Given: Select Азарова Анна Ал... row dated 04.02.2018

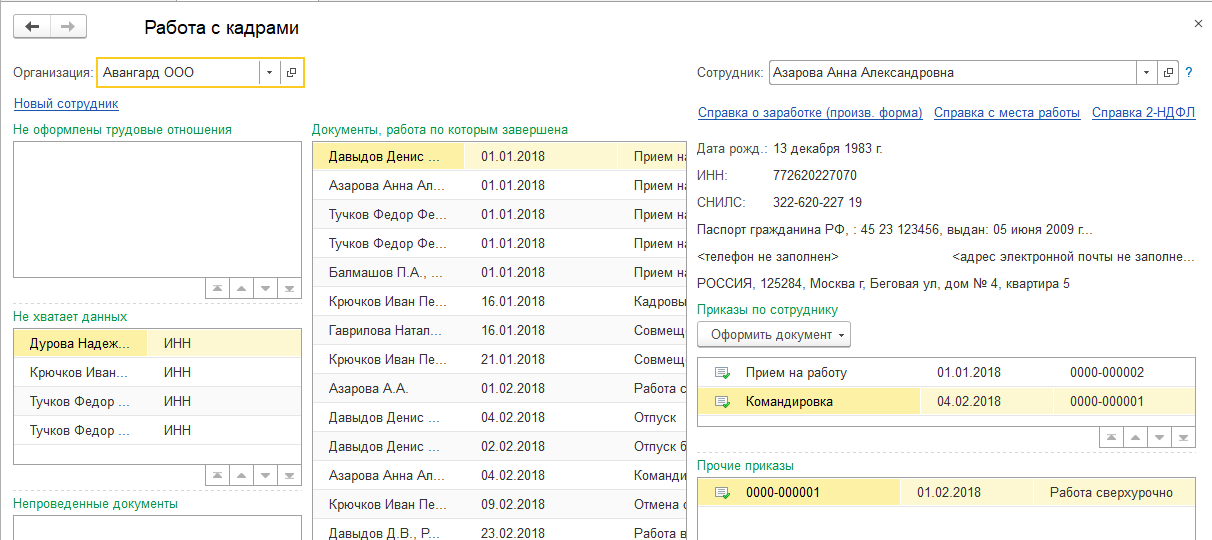Looking at the screenshot, I should coord(498,475).
